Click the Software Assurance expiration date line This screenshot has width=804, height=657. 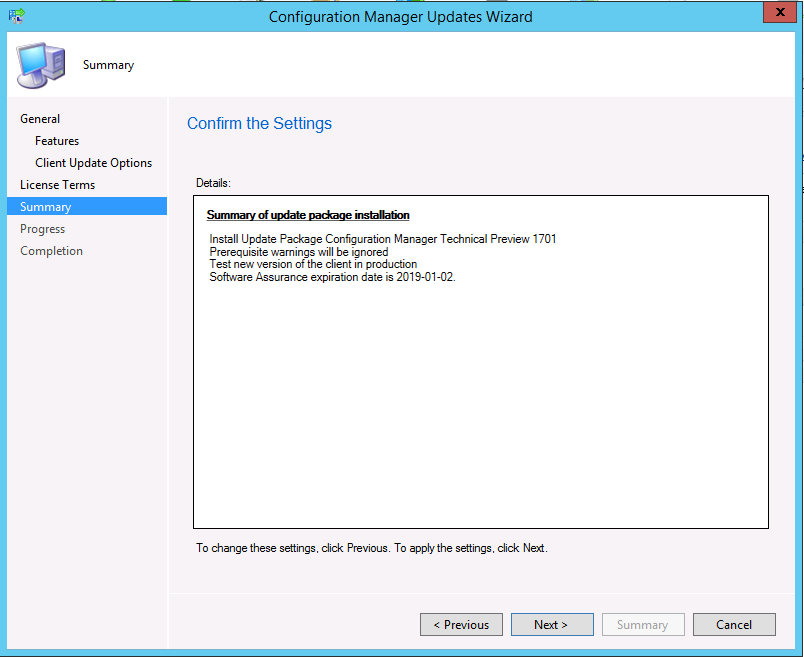click(x=332, y=277)
